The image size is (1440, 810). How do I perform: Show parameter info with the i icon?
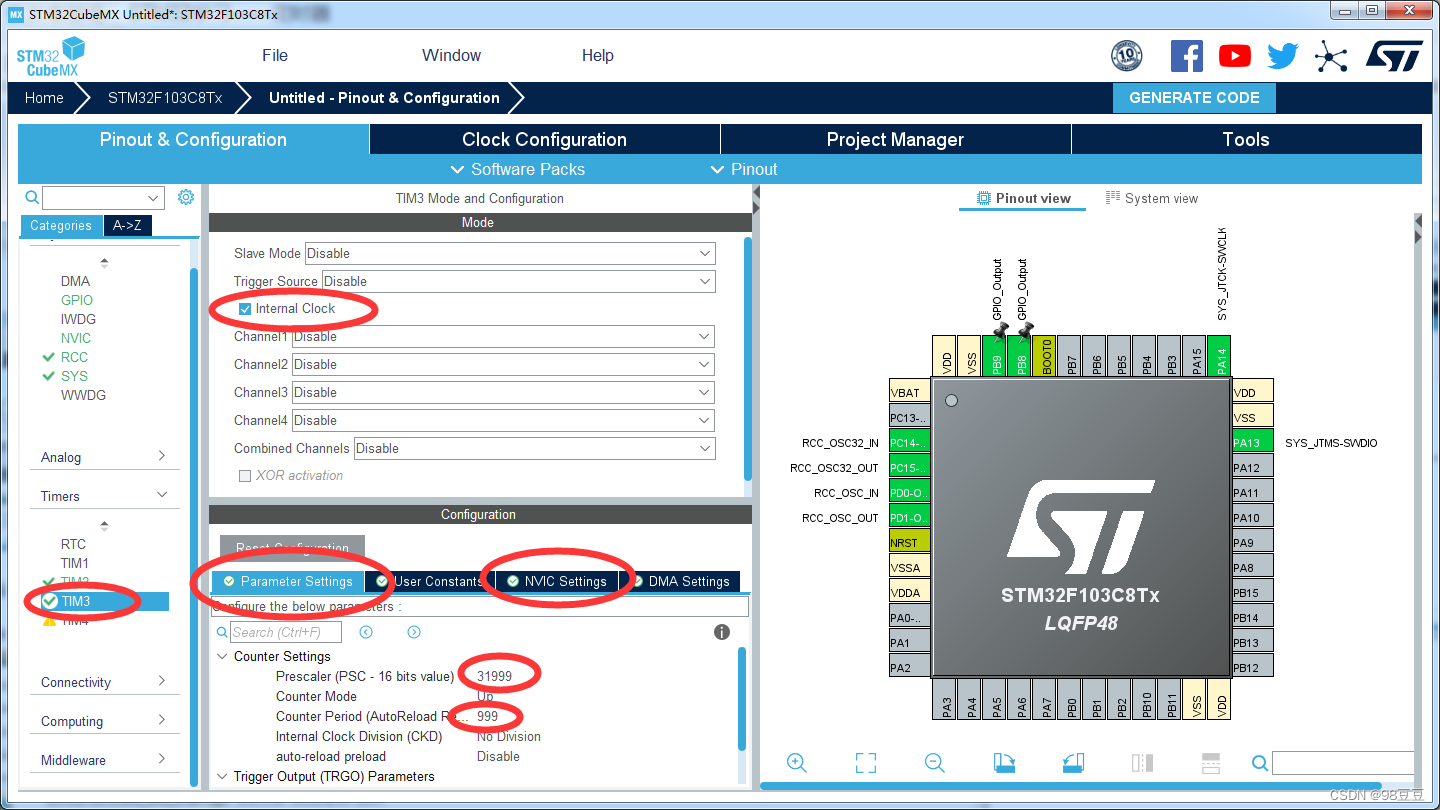click(x=722, y=632)
